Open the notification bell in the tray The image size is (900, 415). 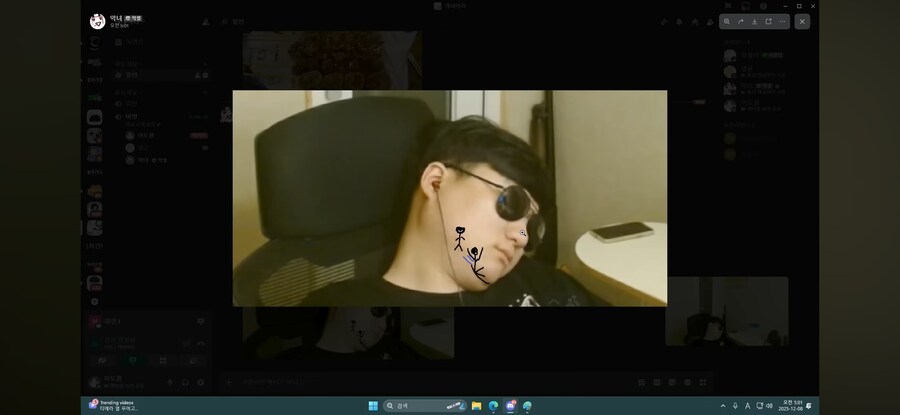pyautogui.click(x=809, y=406)
